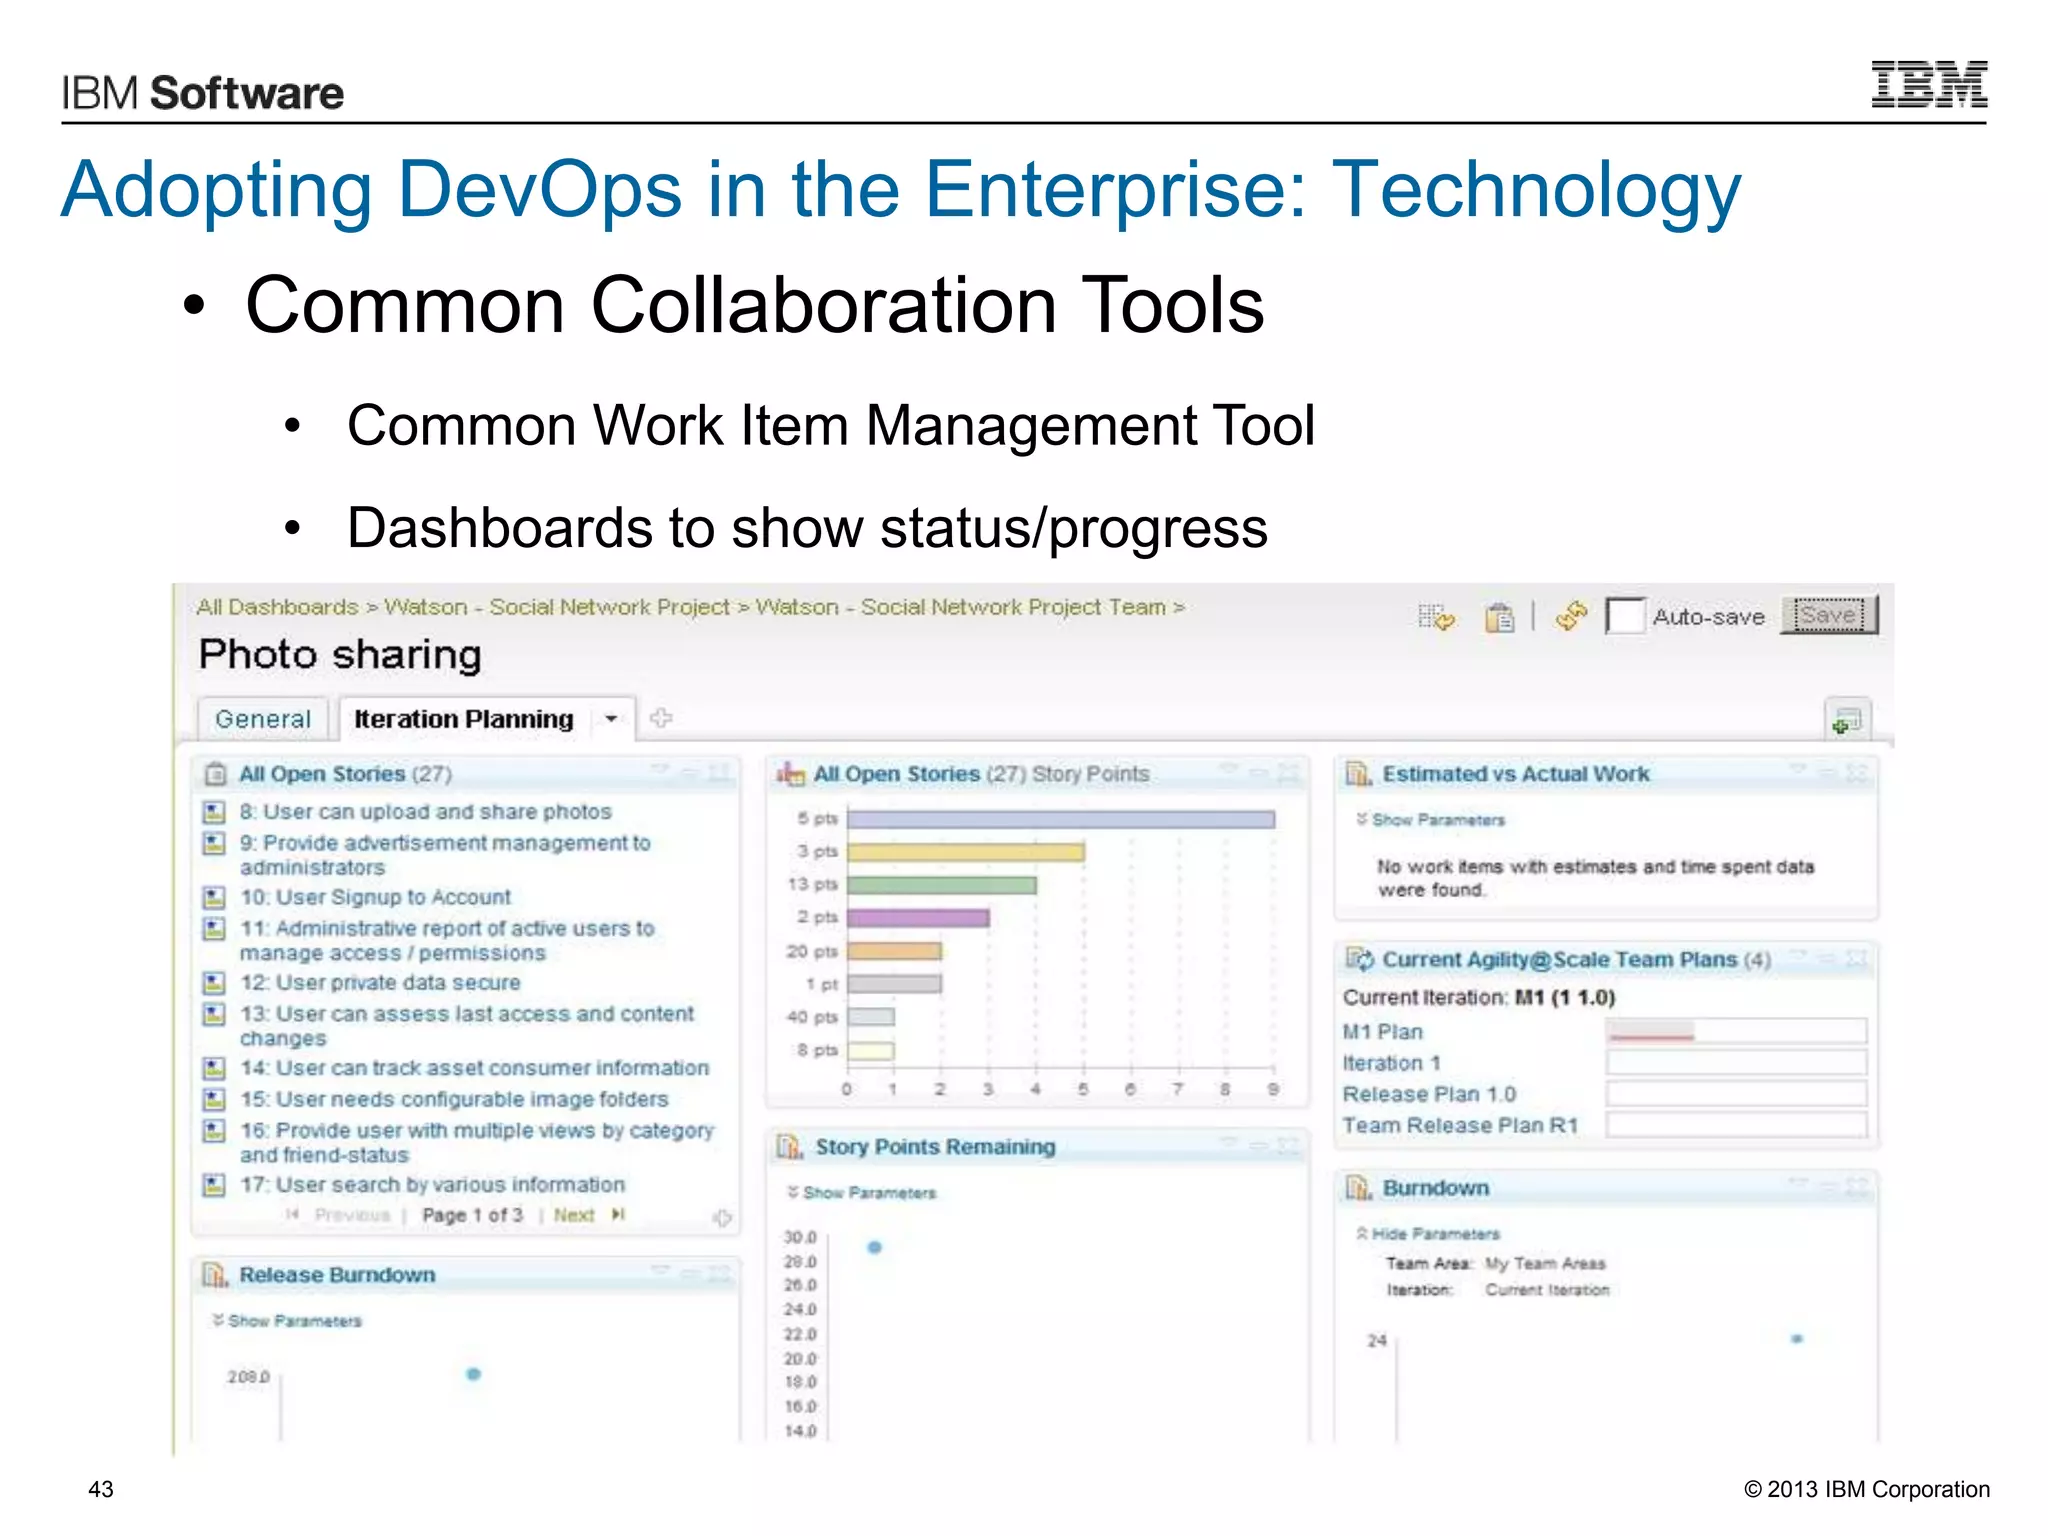Open the All Dashboards breadcrumb link
The width and height of the screenshot is (2048, 1536).
click(x=277, y=607)
